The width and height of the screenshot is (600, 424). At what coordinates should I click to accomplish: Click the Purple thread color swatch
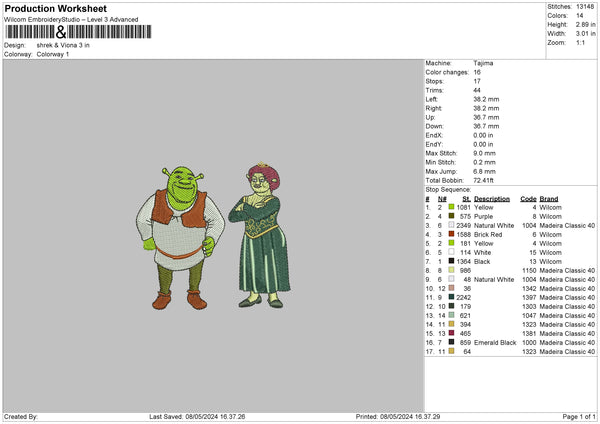click(451, 216)
